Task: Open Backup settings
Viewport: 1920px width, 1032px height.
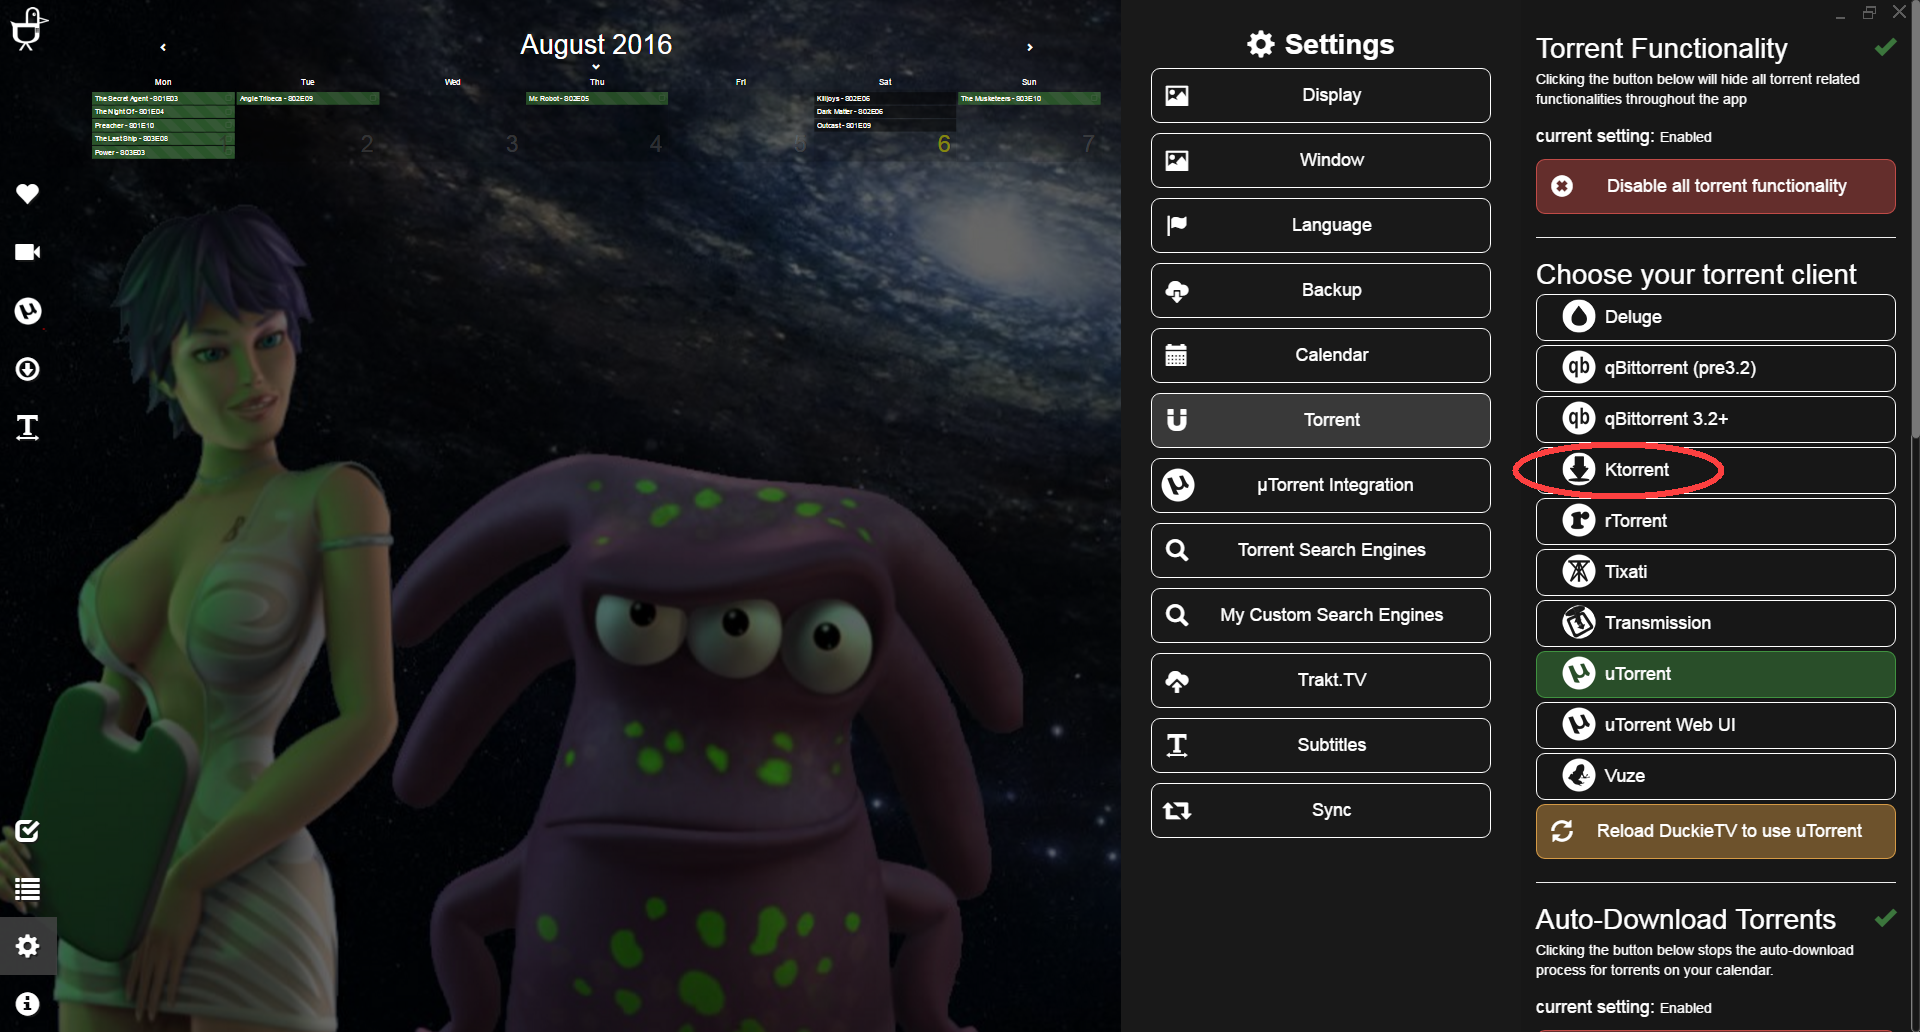Action: click(x=1321, y=291)
